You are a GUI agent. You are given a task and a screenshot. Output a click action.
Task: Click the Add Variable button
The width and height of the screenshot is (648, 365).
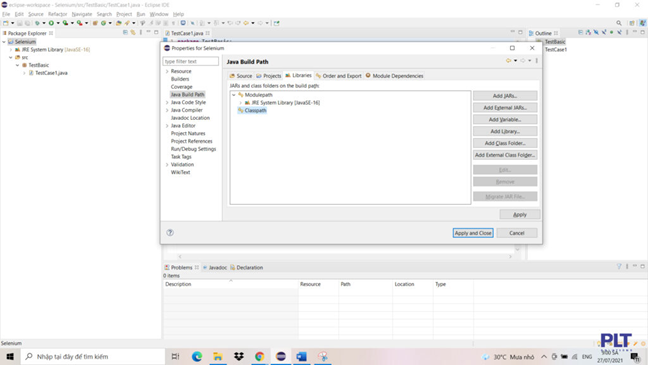coord(505,119)
